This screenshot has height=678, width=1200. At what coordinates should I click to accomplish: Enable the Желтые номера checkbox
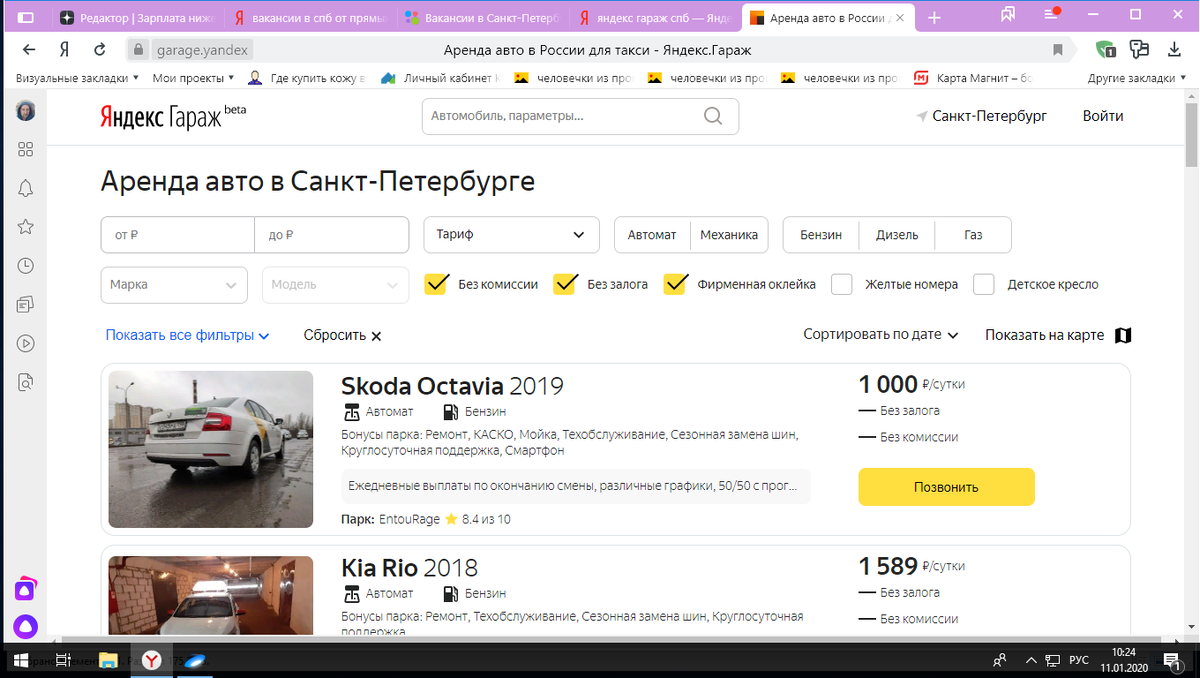[841, 284]
